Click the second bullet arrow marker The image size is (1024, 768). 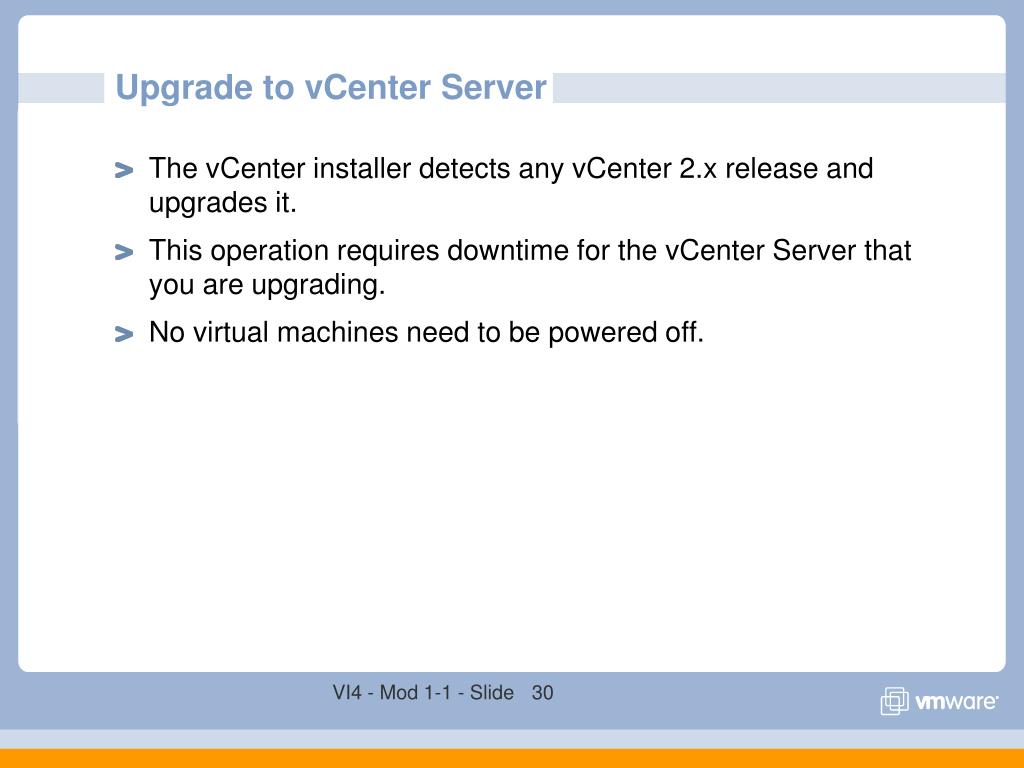click(x=123, y=252)
